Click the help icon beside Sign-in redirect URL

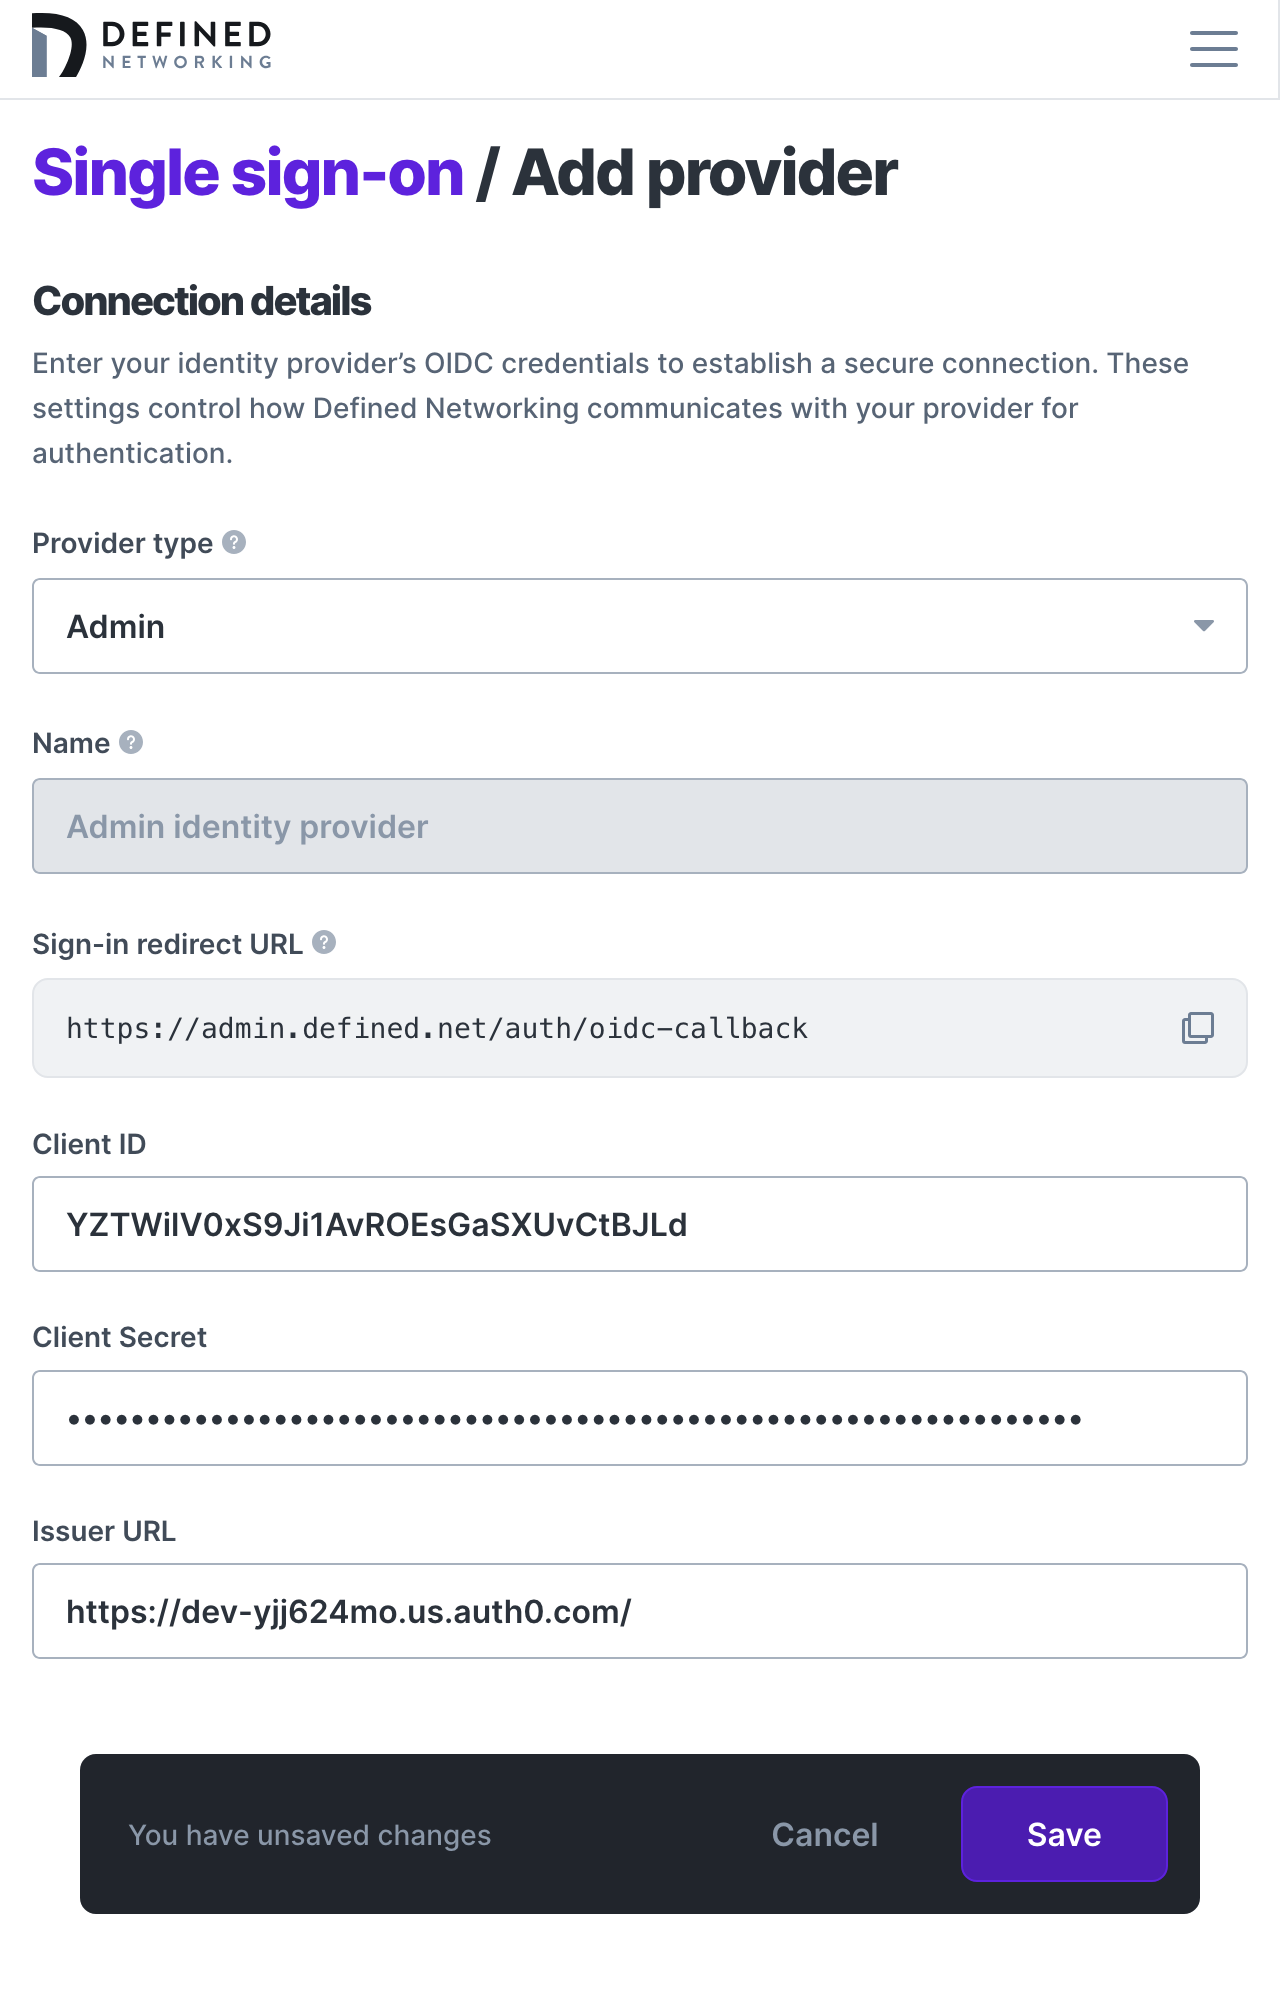[x=324, y=943]
